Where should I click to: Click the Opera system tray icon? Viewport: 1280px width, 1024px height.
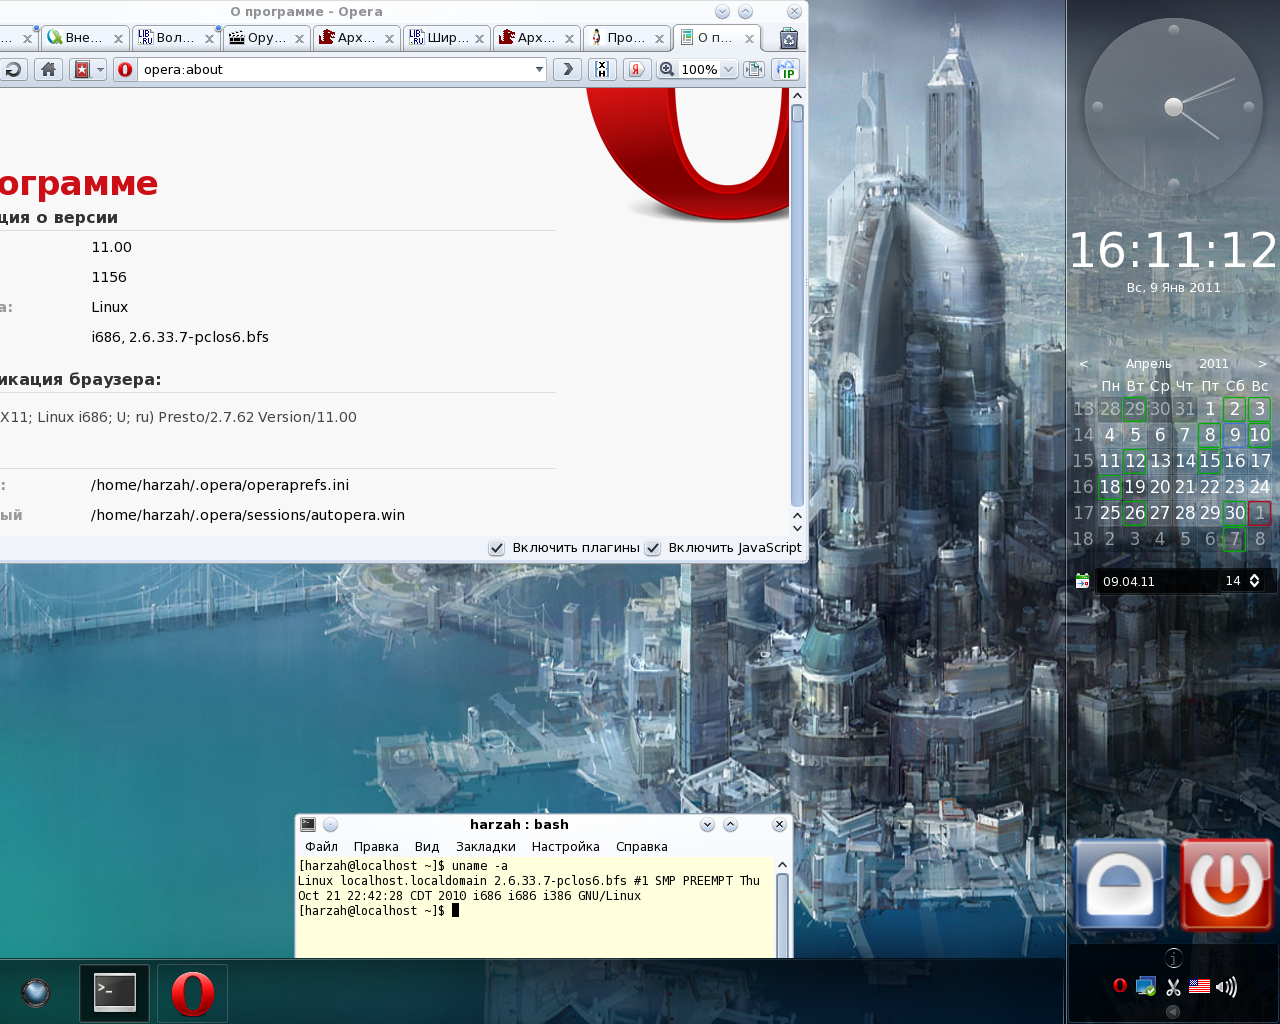(1120, 986)
